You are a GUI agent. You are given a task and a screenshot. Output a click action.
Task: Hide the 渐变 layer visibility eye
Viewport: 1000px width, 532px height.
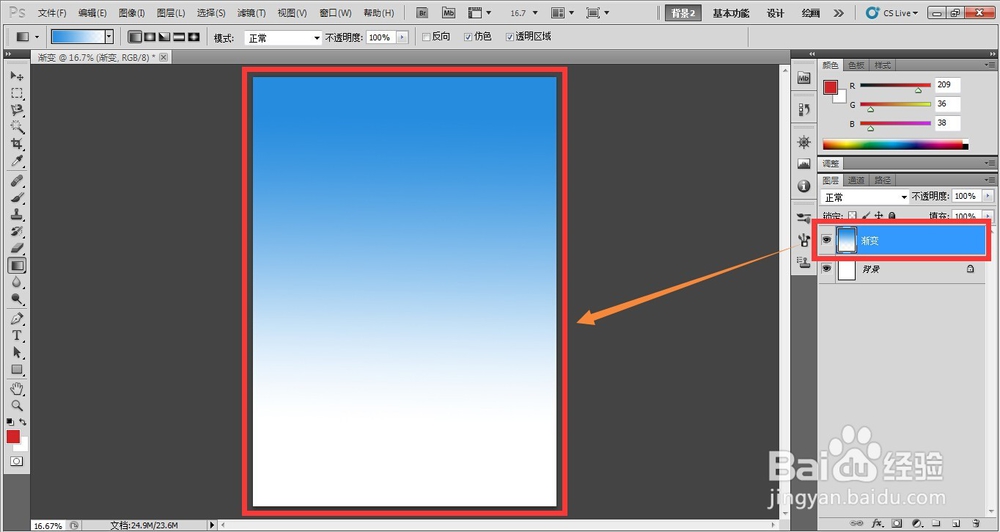tap(827, 240)
